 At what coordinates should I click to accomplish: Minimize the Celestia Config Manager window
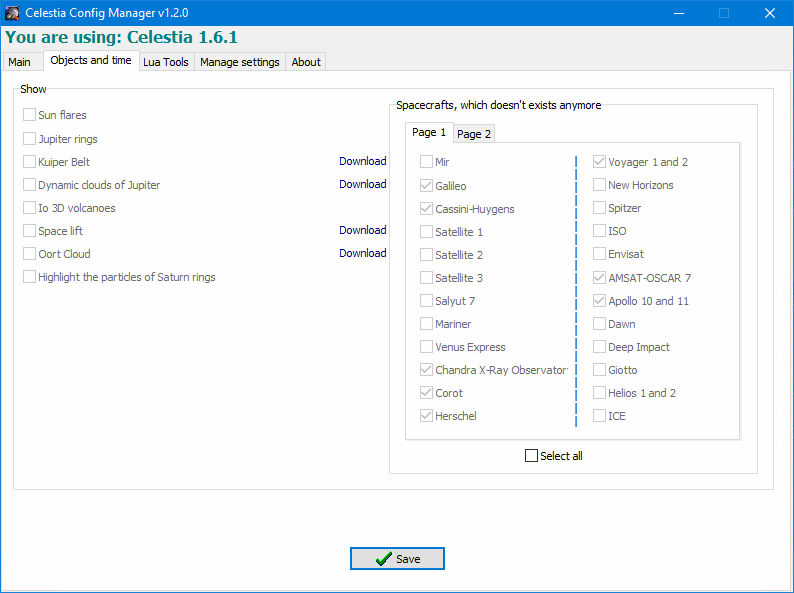pyautogui.click(x=679, y=13)
